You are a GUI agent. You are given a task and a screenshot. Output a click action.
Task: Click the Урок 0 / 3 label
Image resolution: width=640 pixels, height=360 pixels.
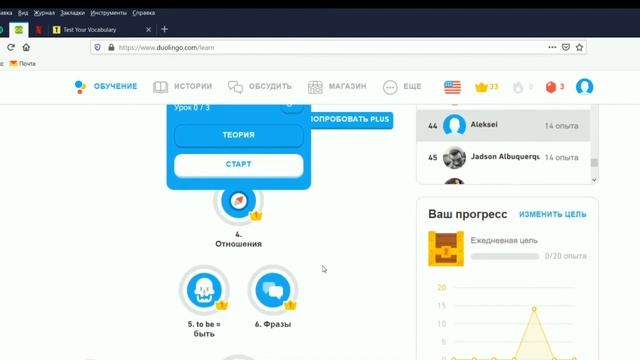tap(192, 108)
